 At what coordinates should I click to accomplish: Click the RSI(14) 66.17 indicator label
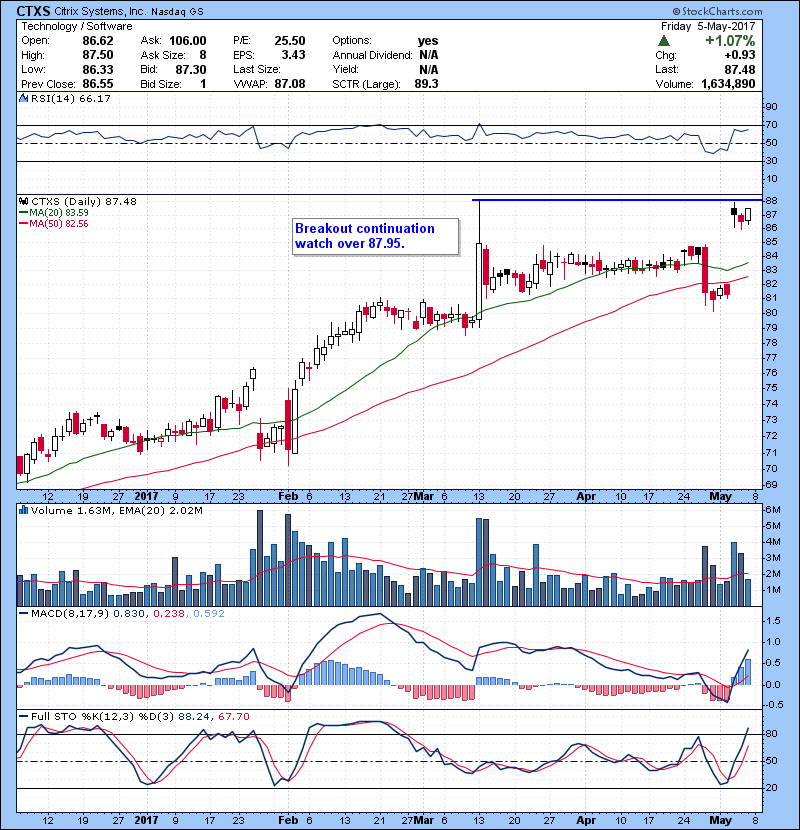point(71,98)
